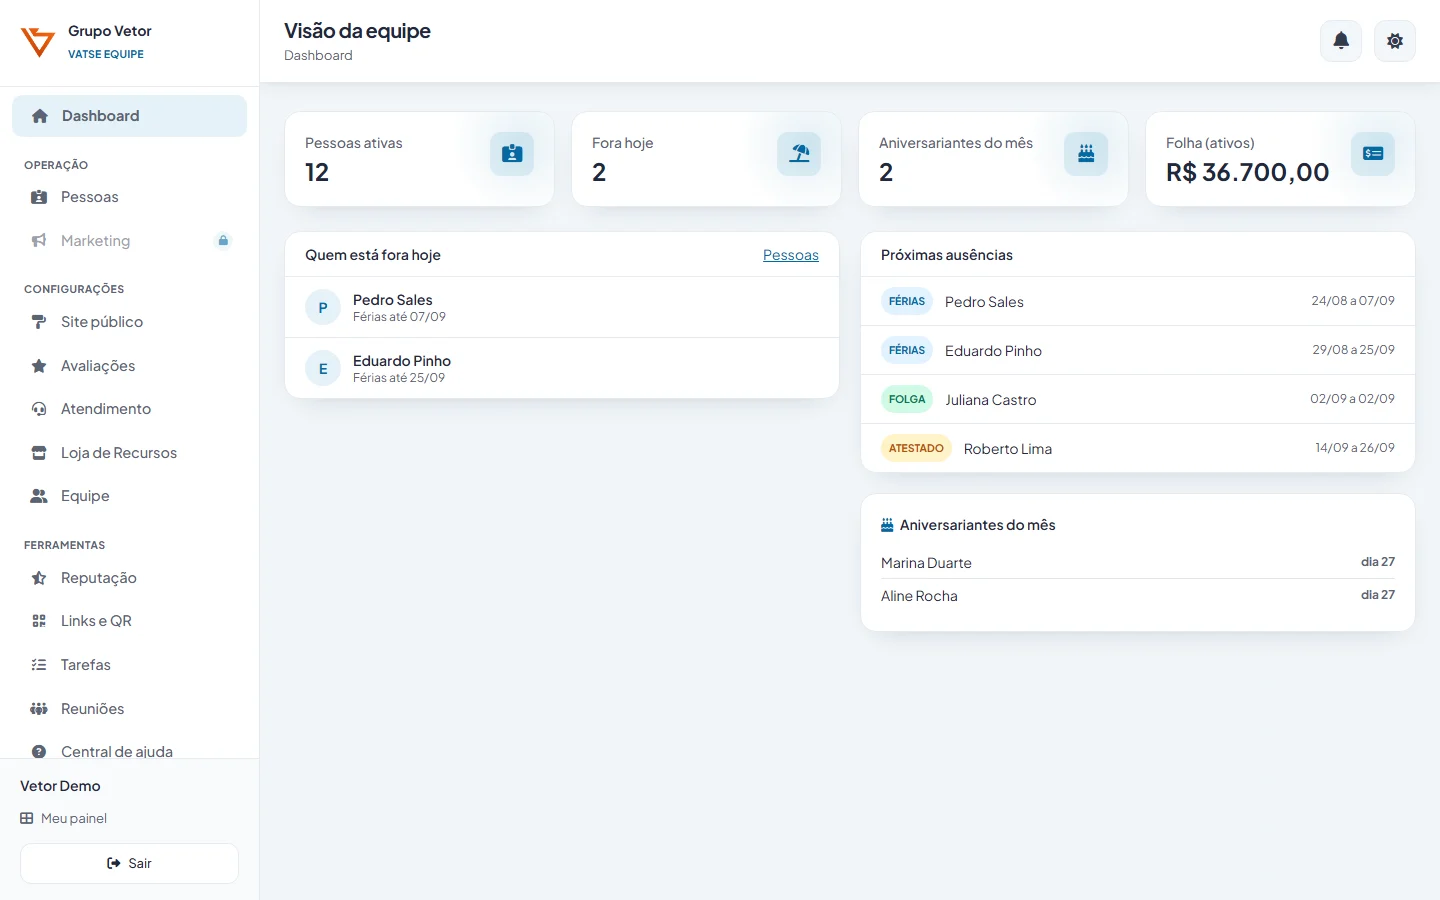Click Aline Rocha birthday row
Image resolution: width=1440 pixels, height=900 pixels.
coord(1138,595)
